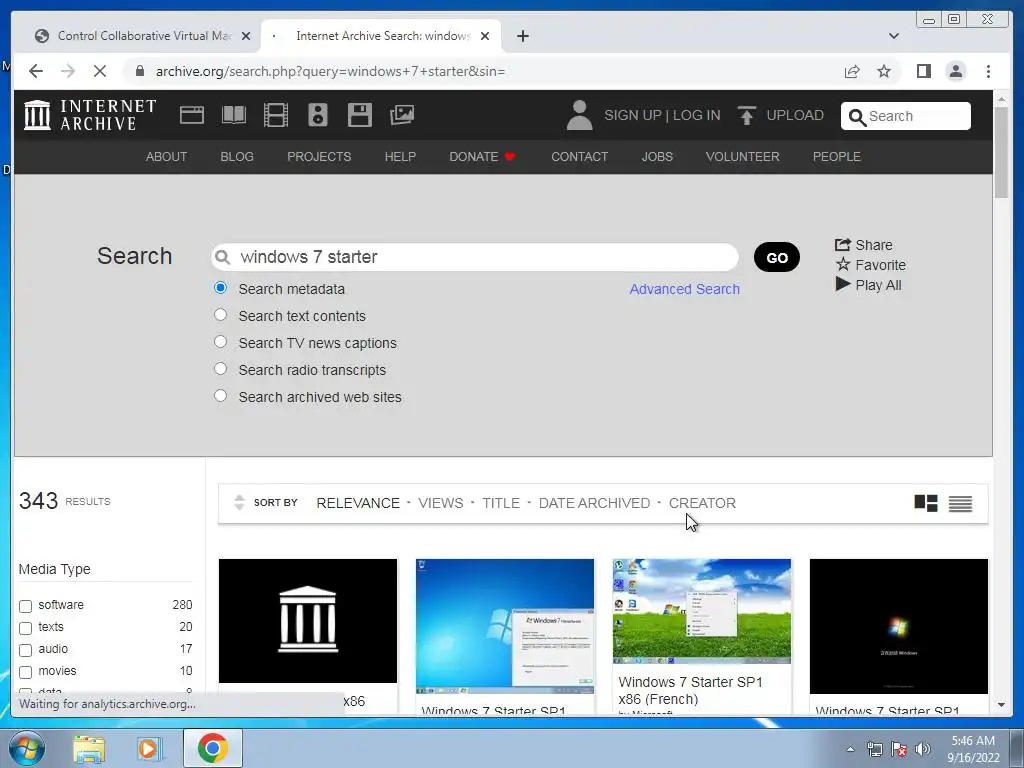Switch to tile grid view
The height and width of the screenshot is (768, 1024).
click(x=925, y=503)
